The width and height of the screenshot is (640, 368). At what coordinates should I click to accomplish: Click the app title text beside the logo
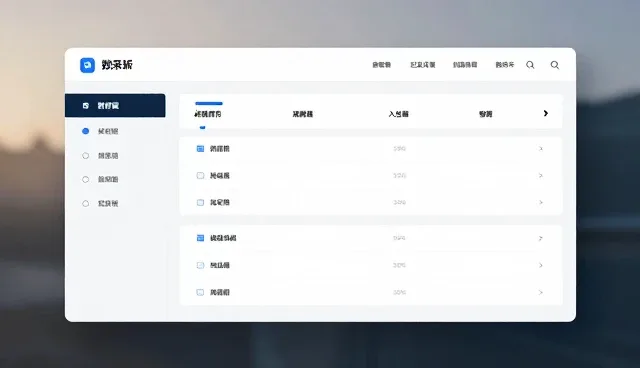point(117,65)
